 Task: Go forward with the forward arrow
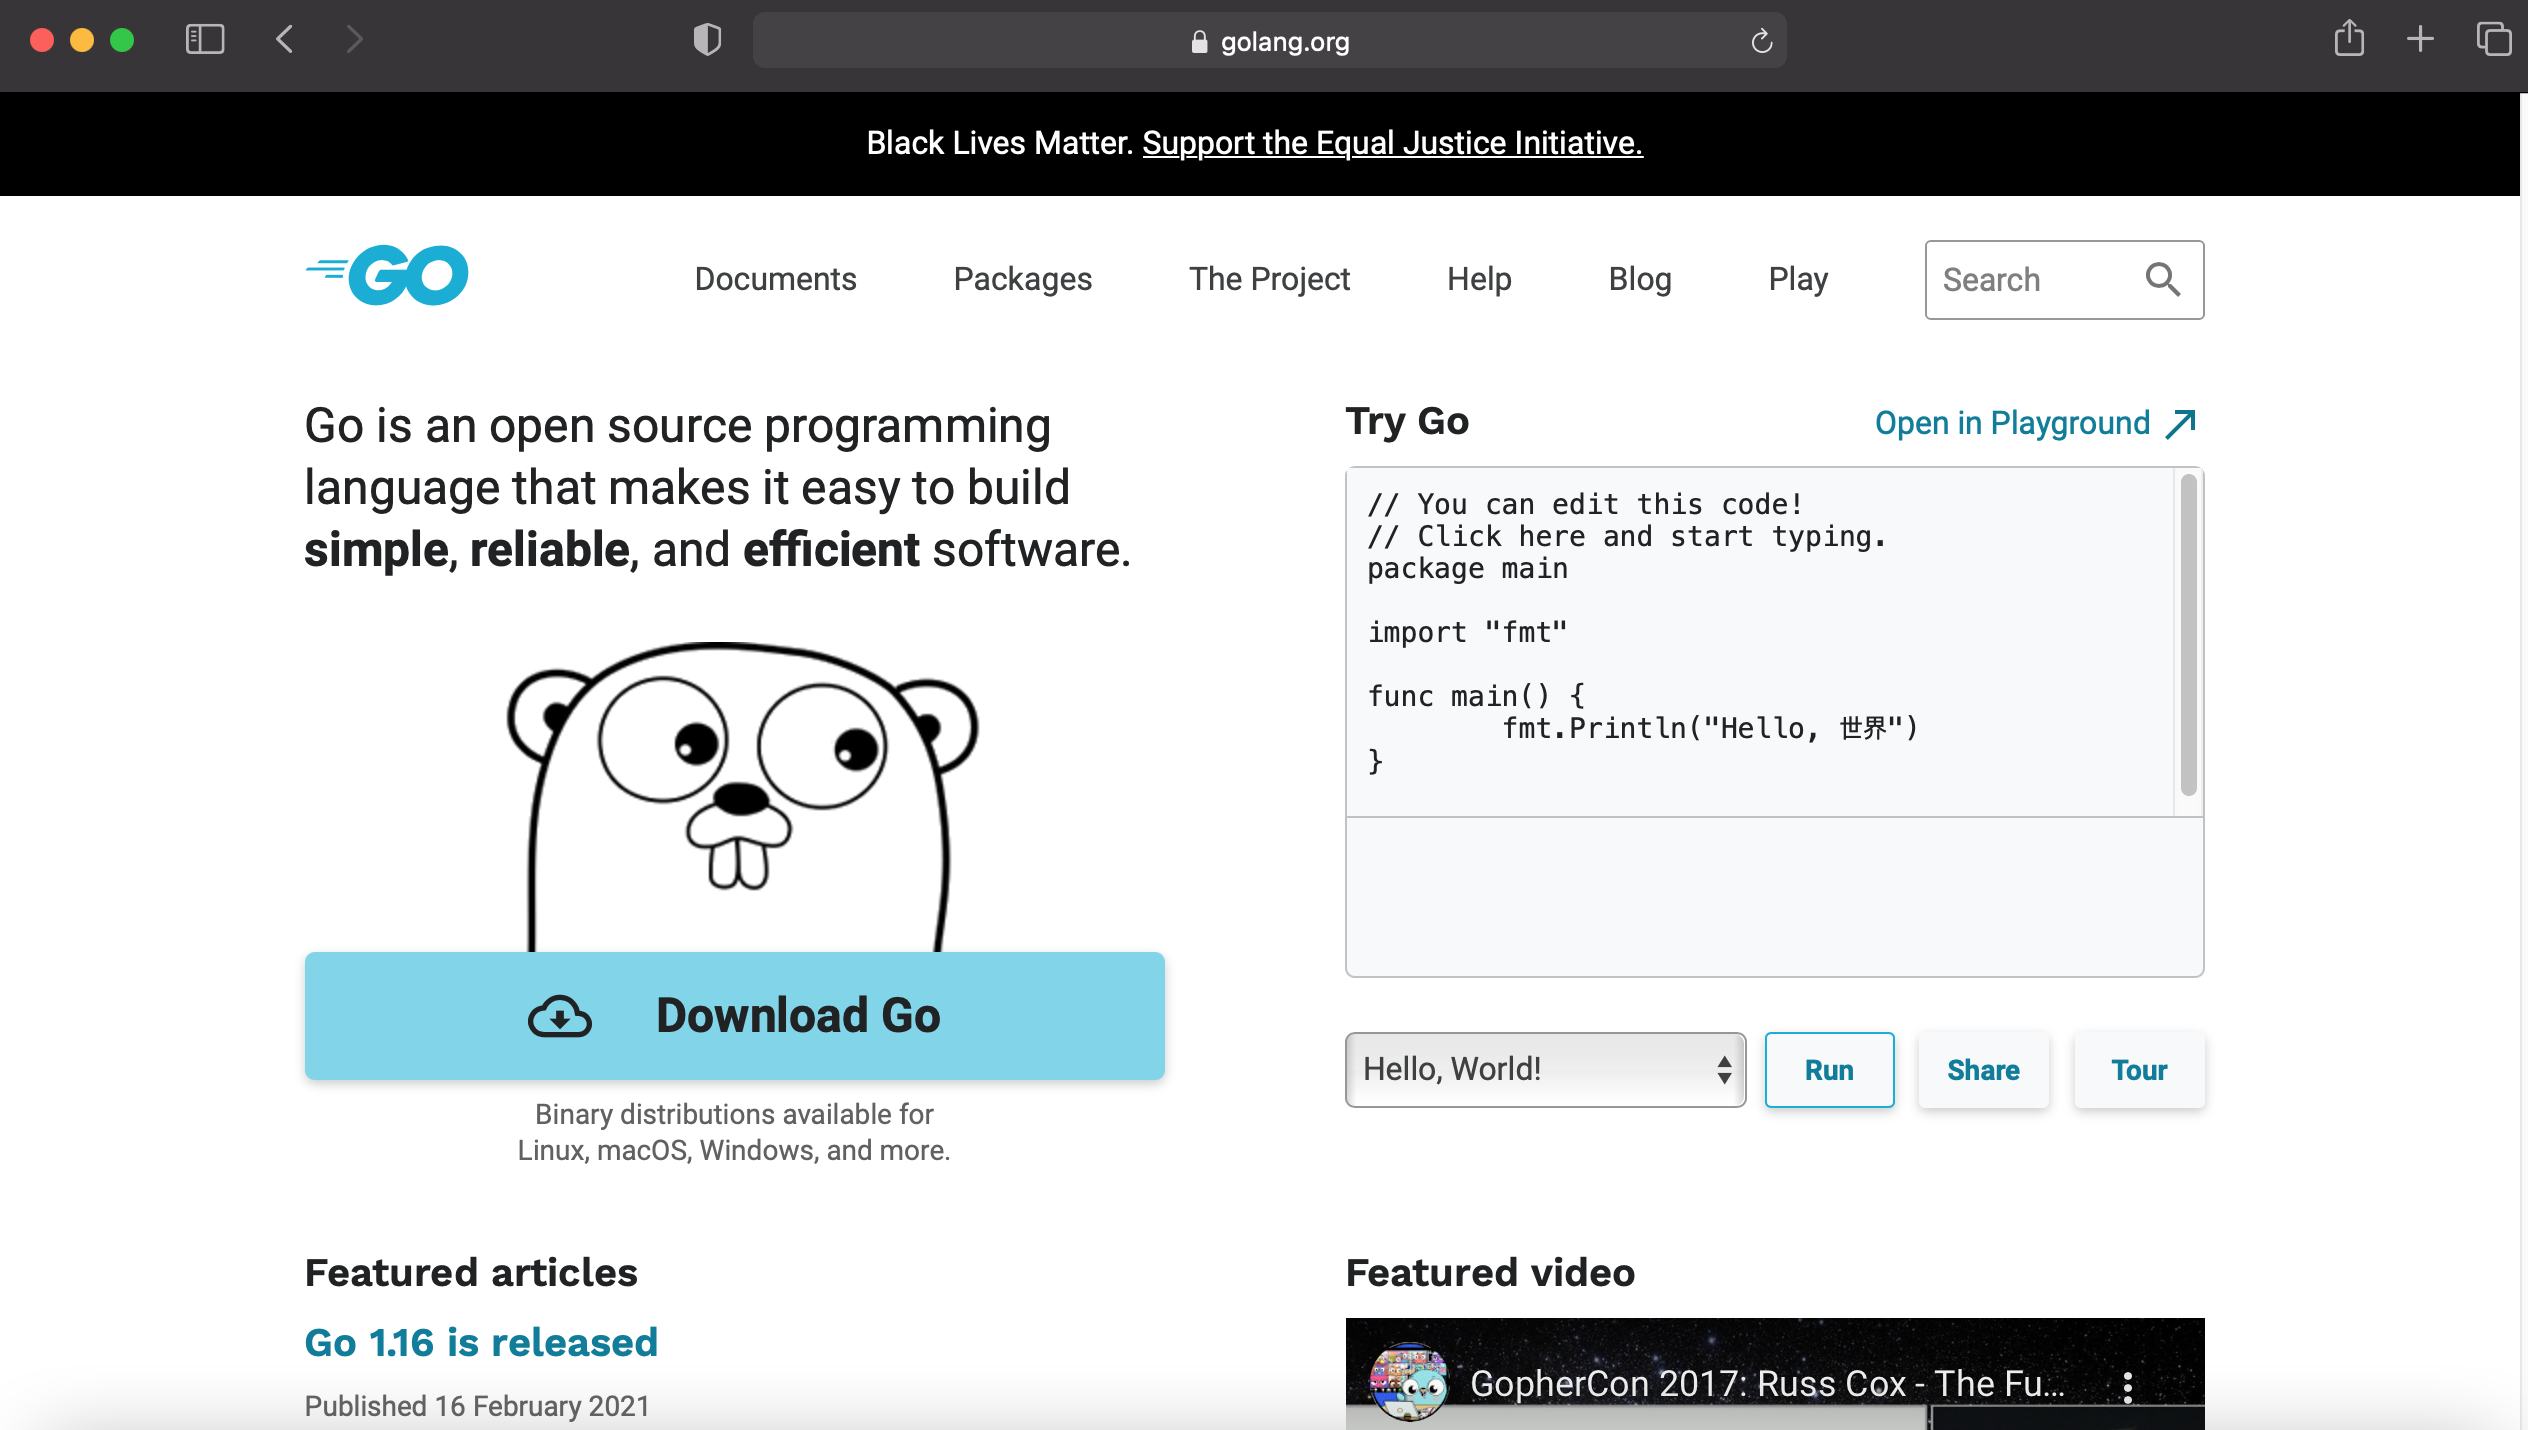(353, 40)
